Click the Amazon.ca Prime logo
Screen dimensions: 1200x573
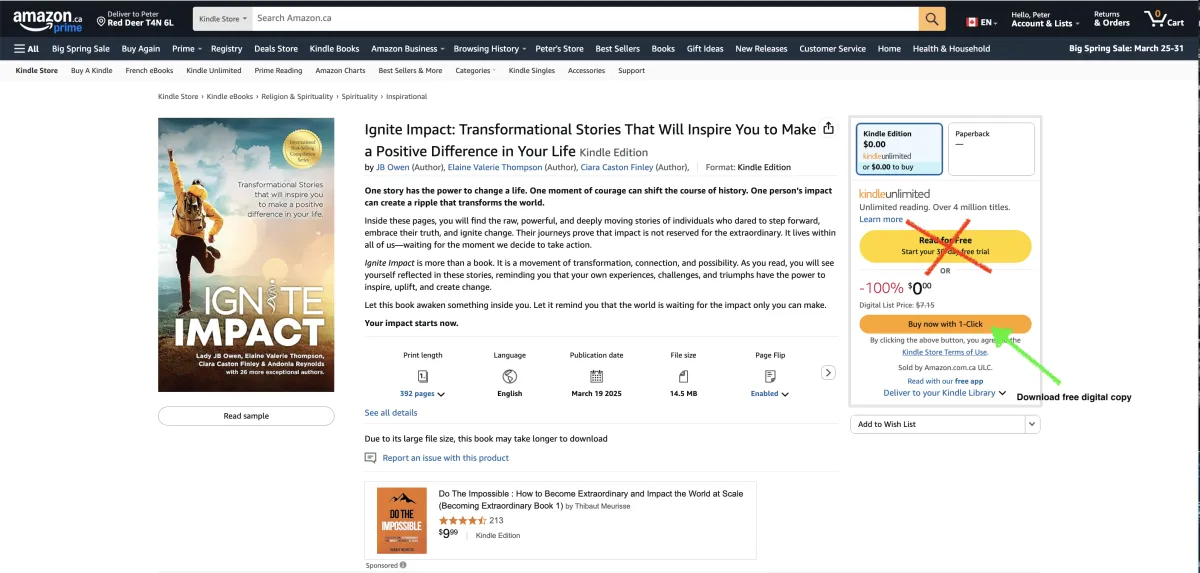point(48,20)
